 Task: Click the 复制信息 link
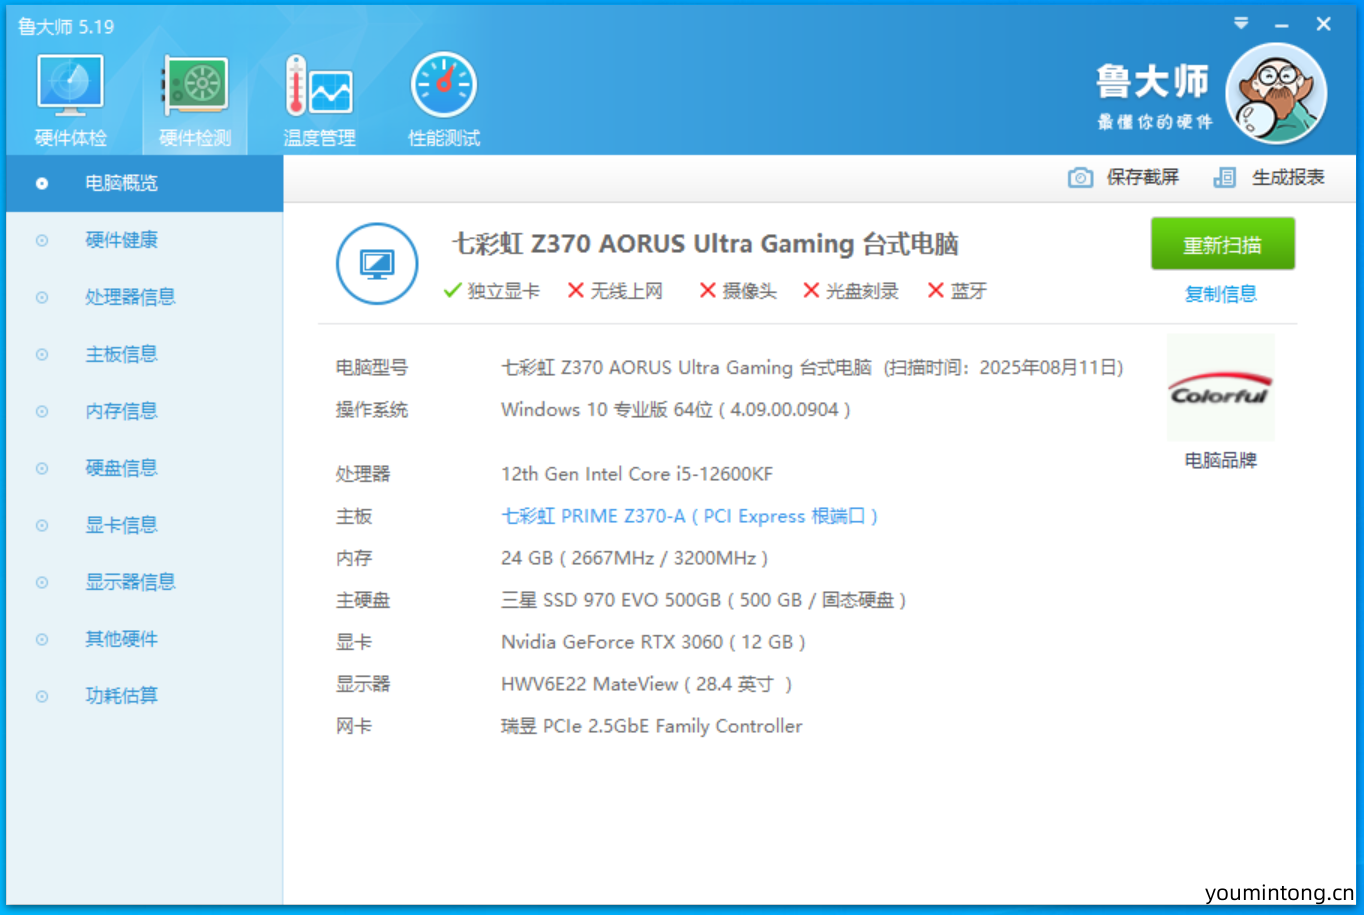point(1220,294)
